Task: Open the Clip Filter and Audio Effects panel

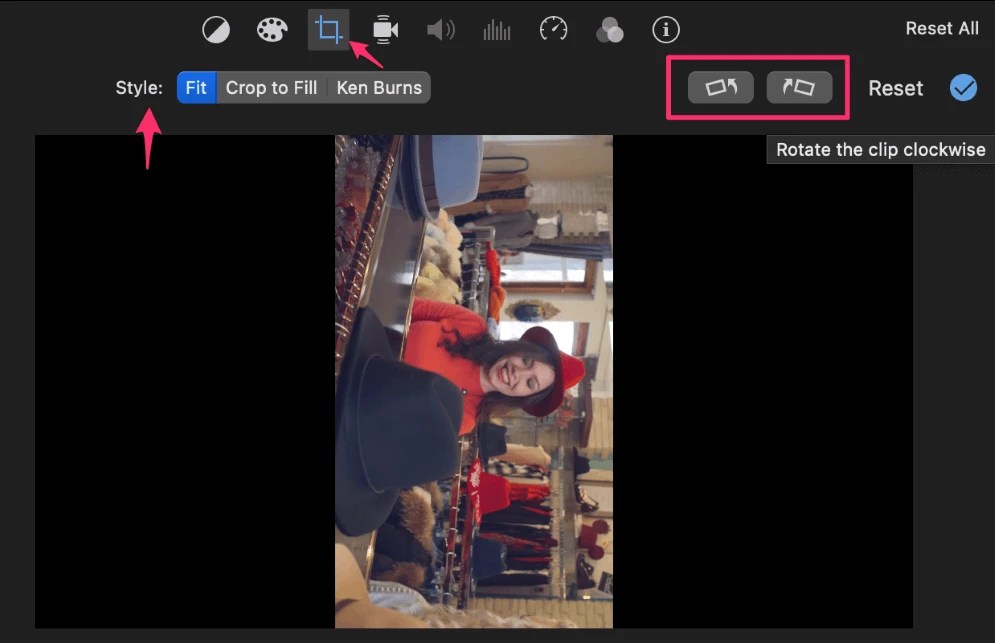Action: [x=610, y=30]
